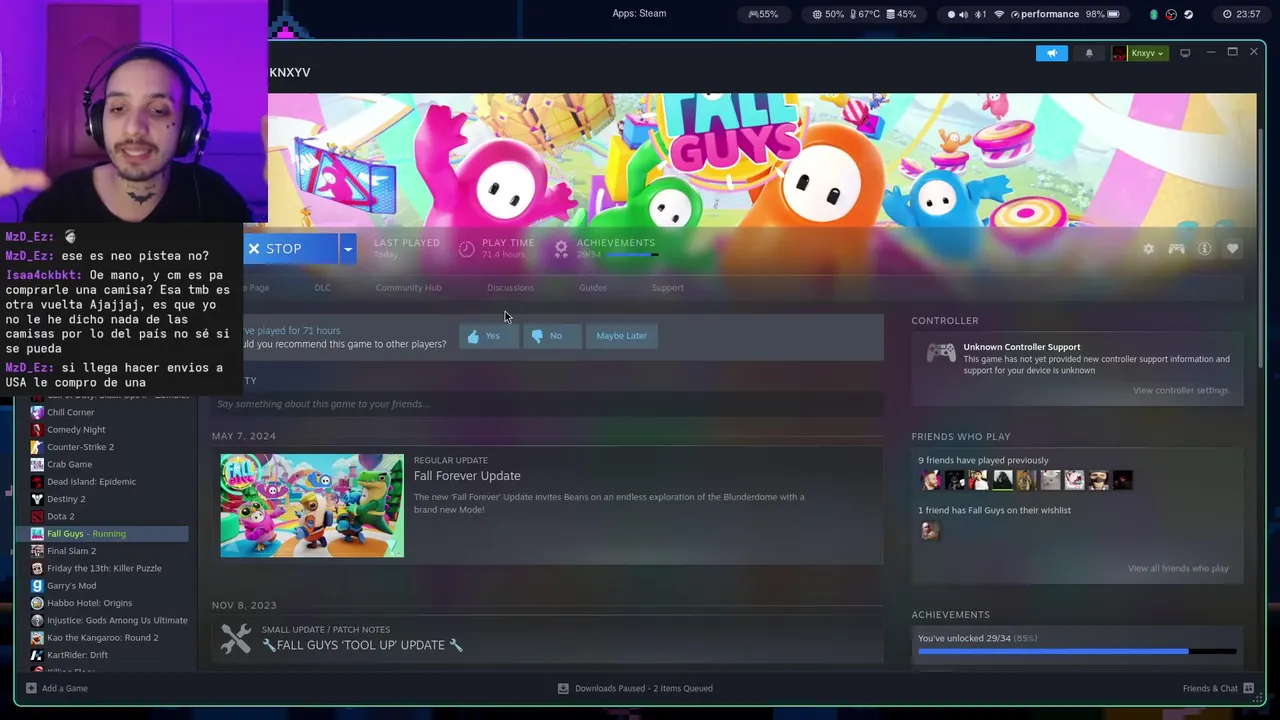Screen dimensions: 1280x720
Task: Click the Bluetooth icon in top bar
Action: pos(980,14)
